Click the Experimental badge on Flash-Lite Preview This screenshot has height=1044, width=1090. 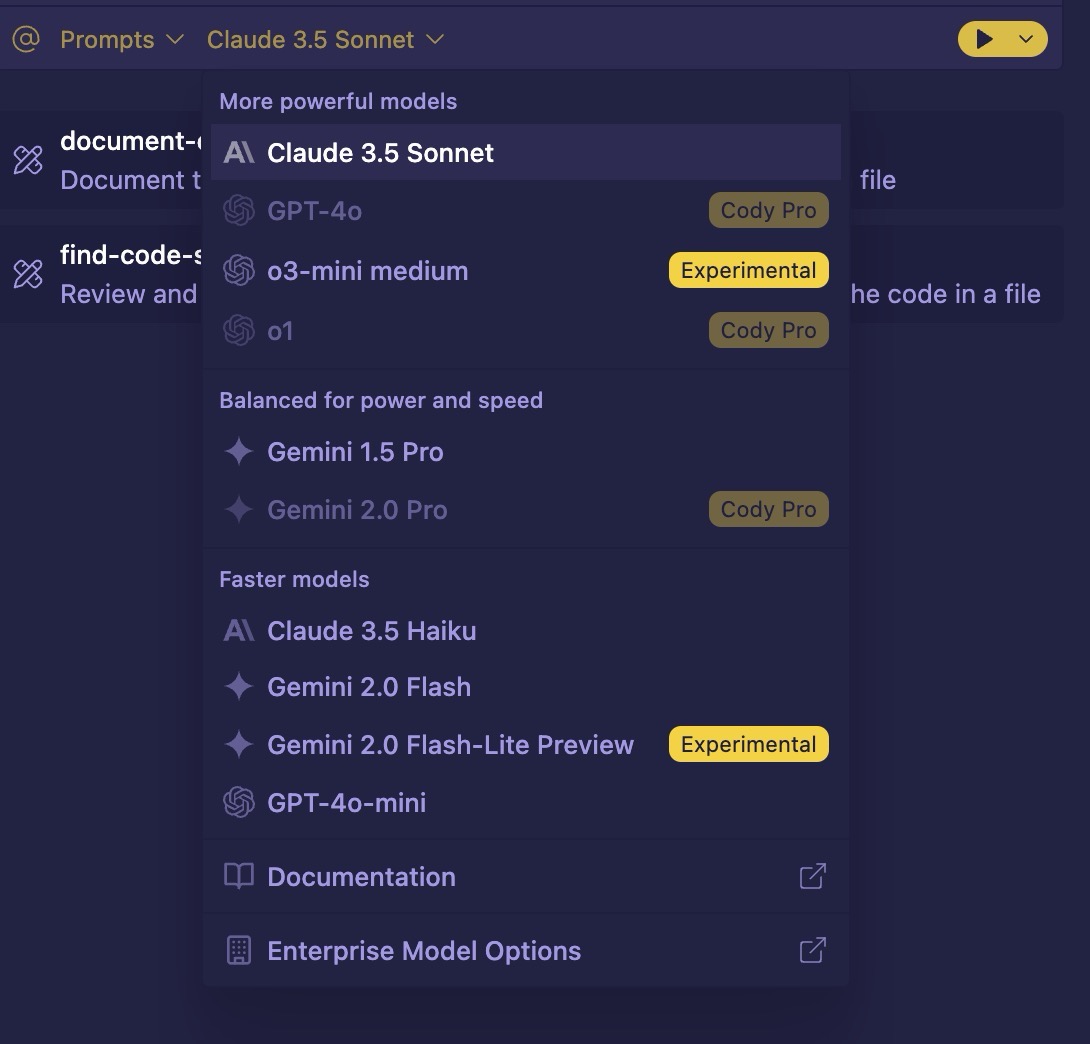(x=749, y=744)
